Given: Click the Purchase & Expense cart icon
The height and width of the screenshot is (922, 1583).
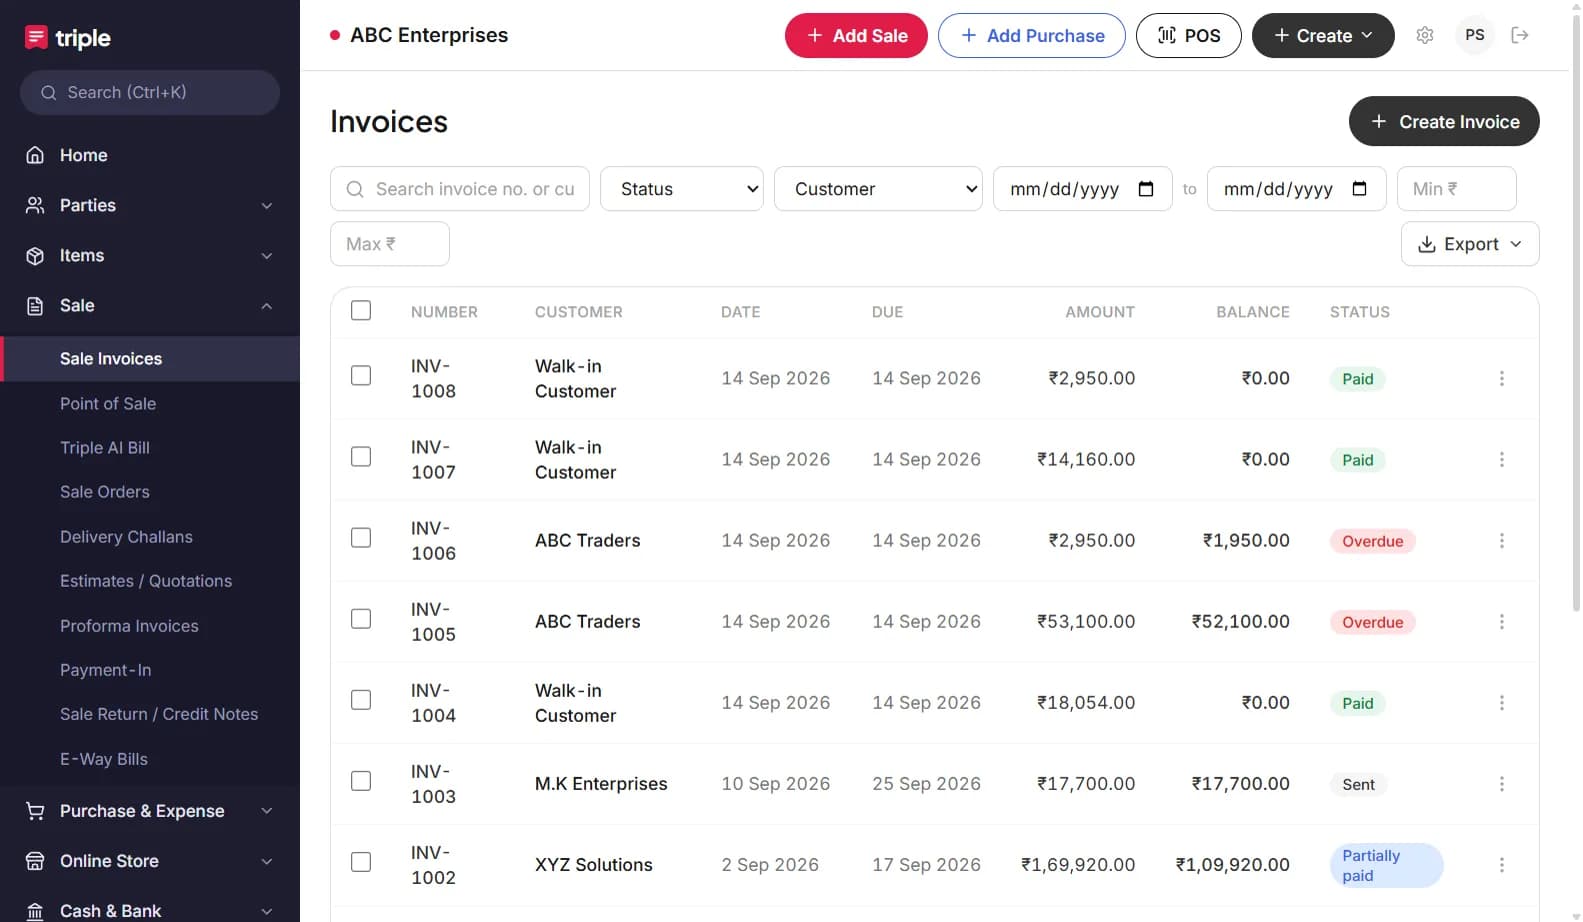Looking at the screenshot, I should pos(35,811).
